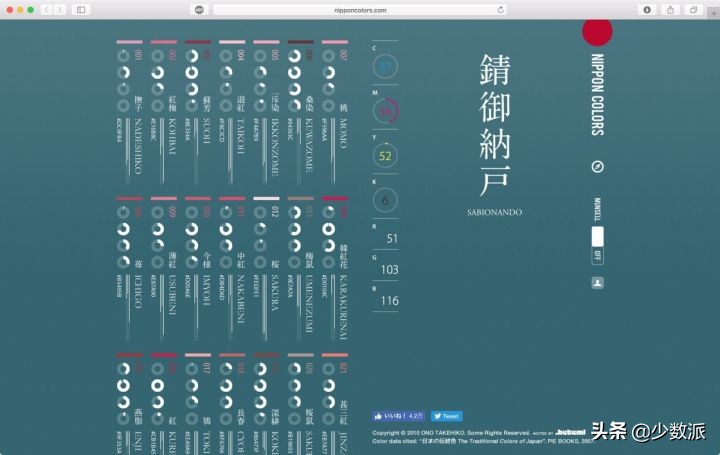The height and width of the screenshot is (455, 720).
Task: Click the top donut chart of NADESHIKO
Action: pyautogui.click(x=124, y=56)
